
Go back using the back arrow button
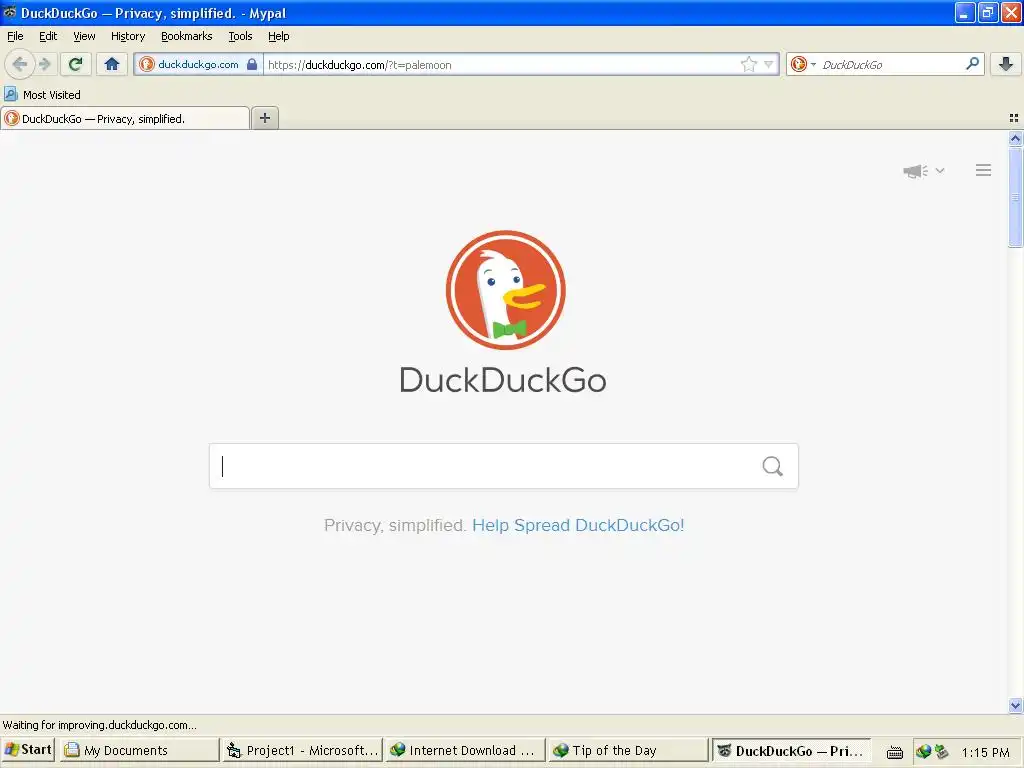pyautogui.click(x=20, y=64)
